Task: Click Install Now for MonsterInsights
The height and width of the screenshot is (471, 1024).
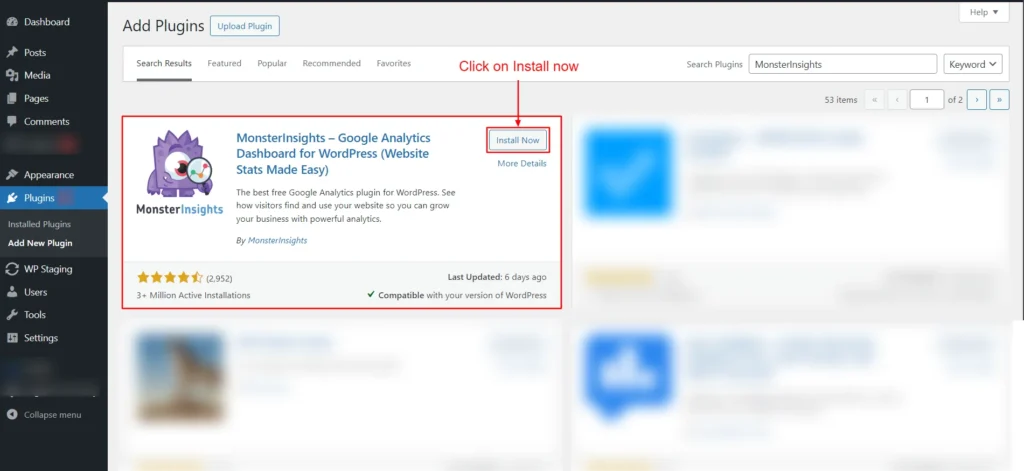Action: 517,140
